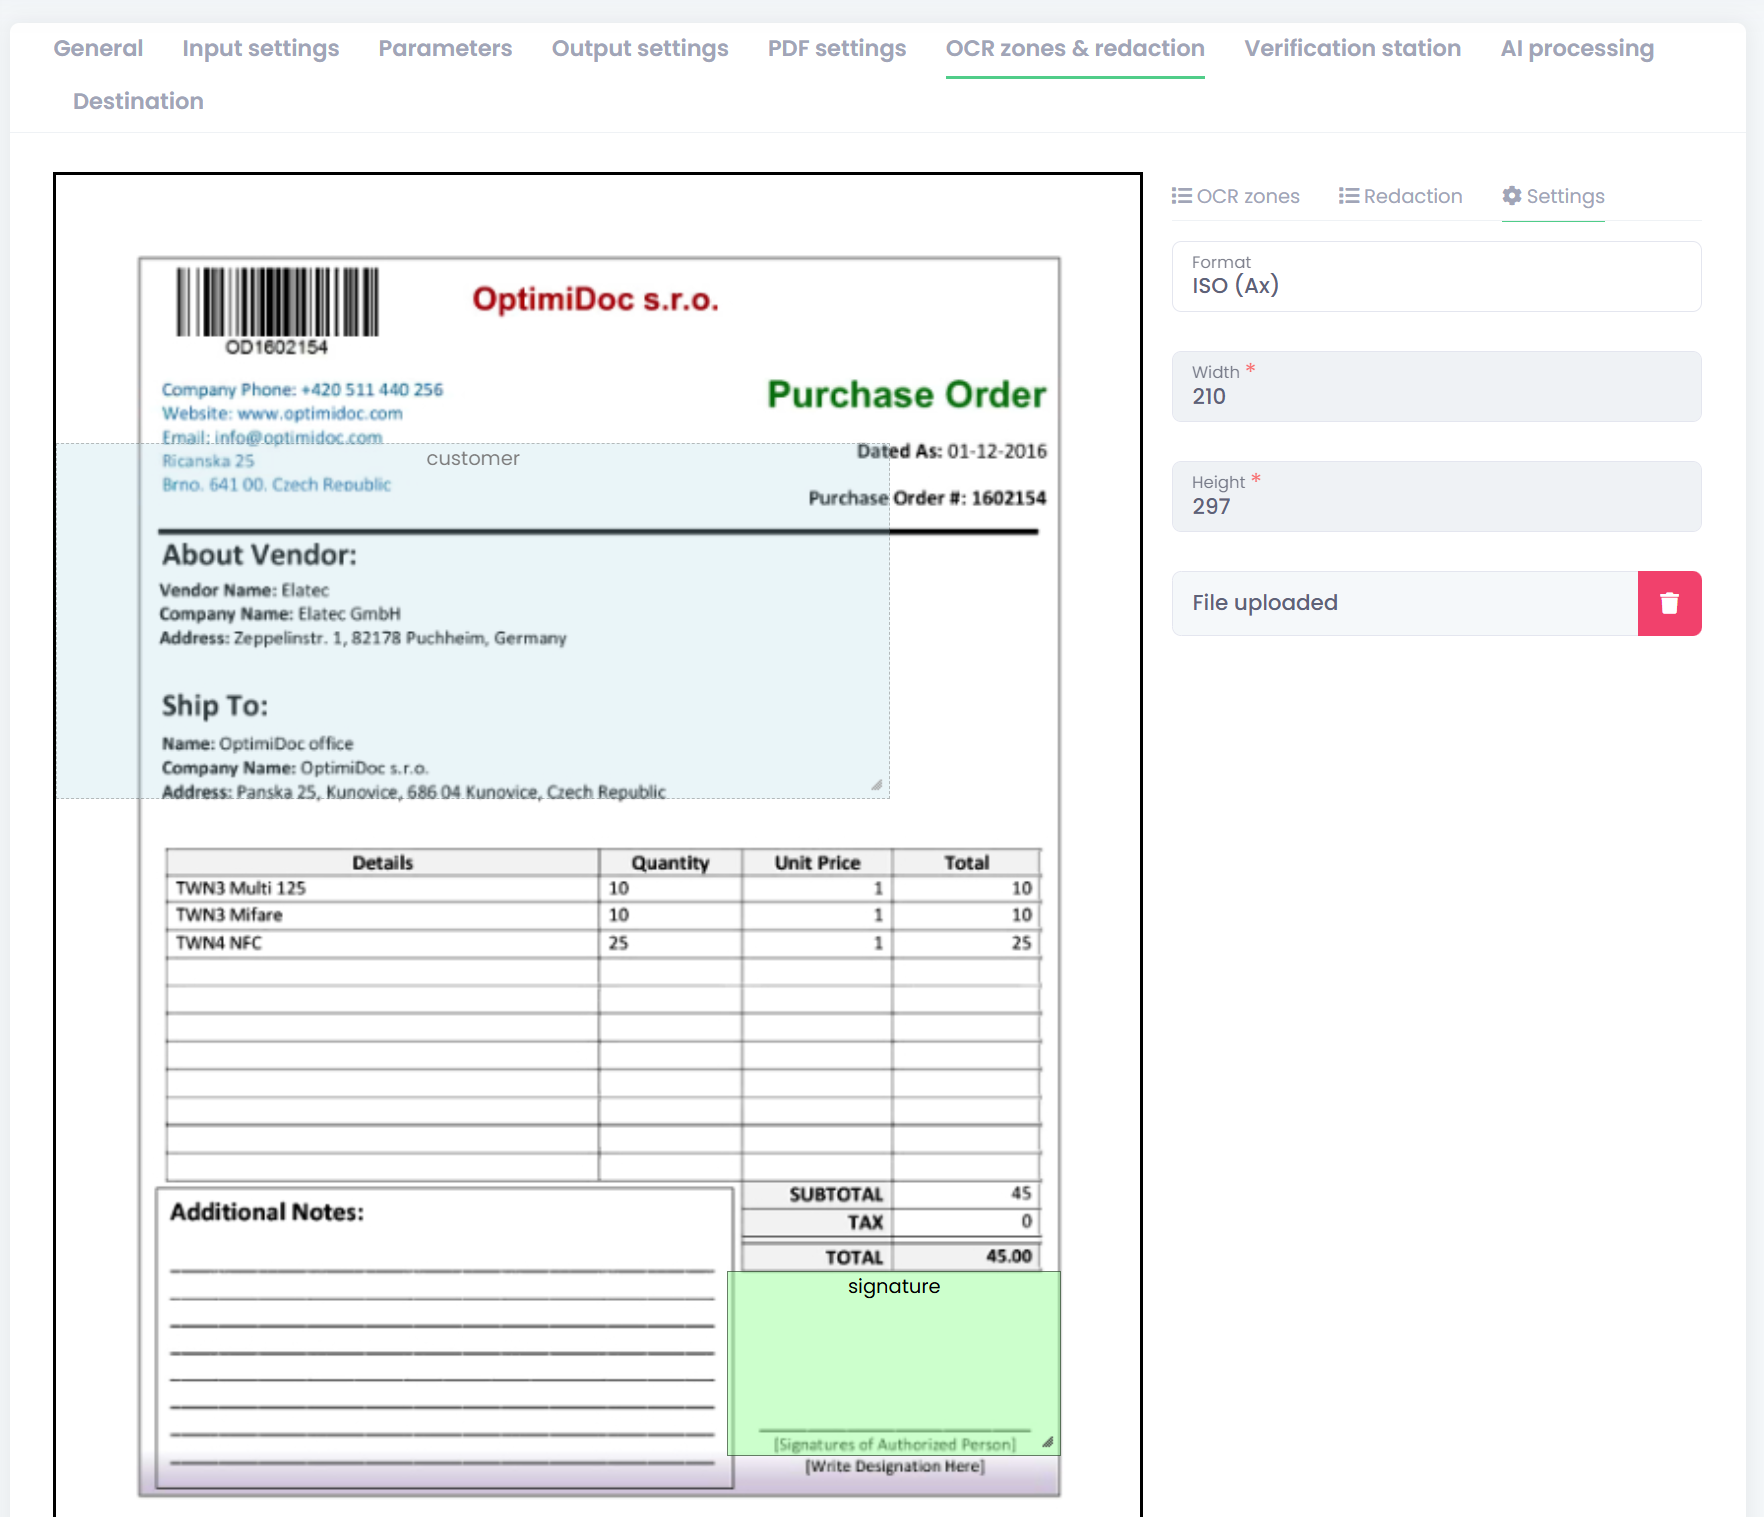Grab the customer zone resize handle
This screenshot has height=1517, width=1764.
[x=877, y=786]
